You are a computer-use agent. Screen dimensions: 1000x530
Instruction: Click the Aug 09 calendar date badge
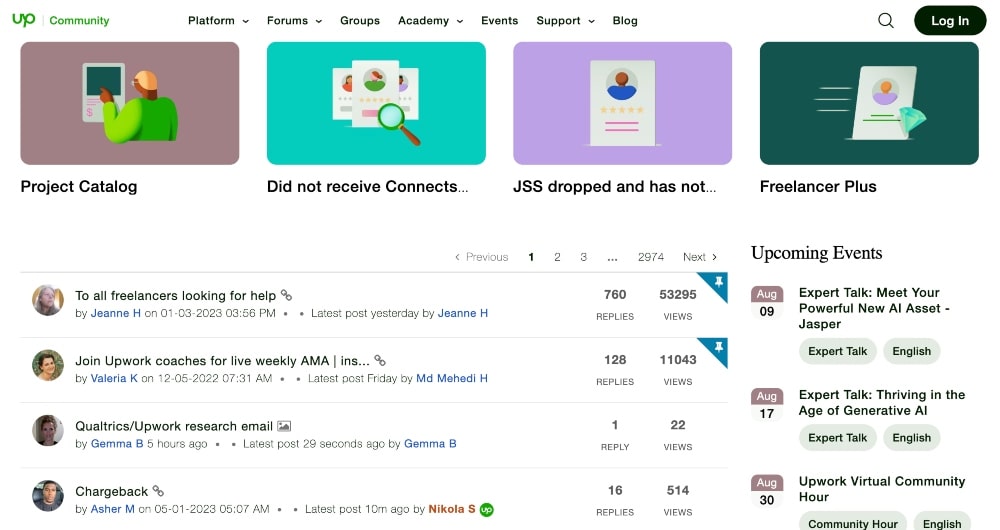coord(767,302)
